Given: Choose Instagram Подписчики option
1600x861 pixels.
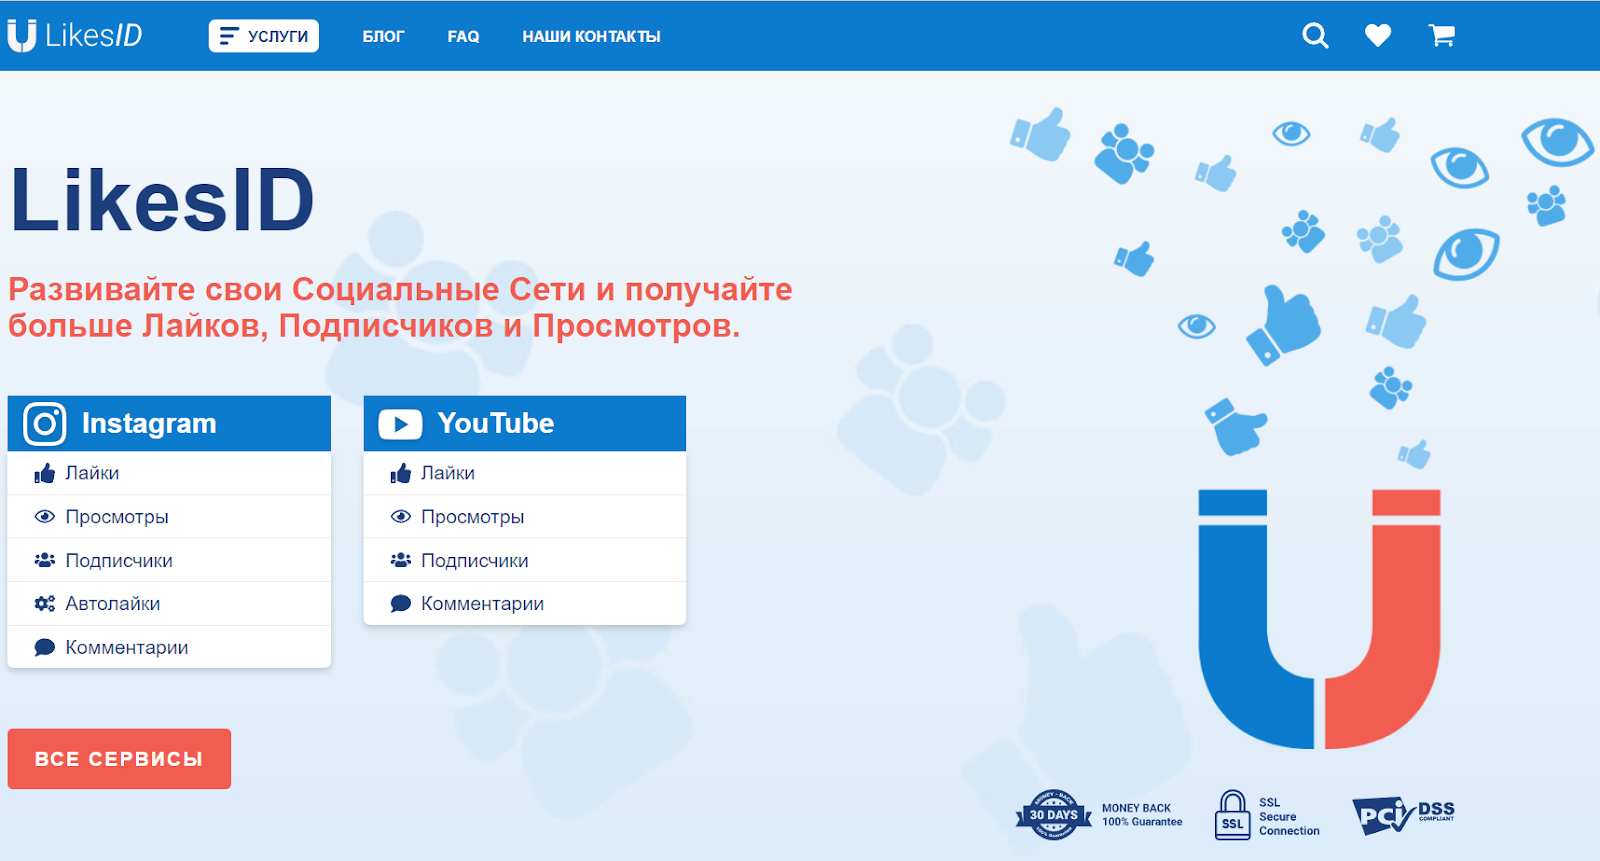Looking at the screenshot, I should tap(118, 561).
